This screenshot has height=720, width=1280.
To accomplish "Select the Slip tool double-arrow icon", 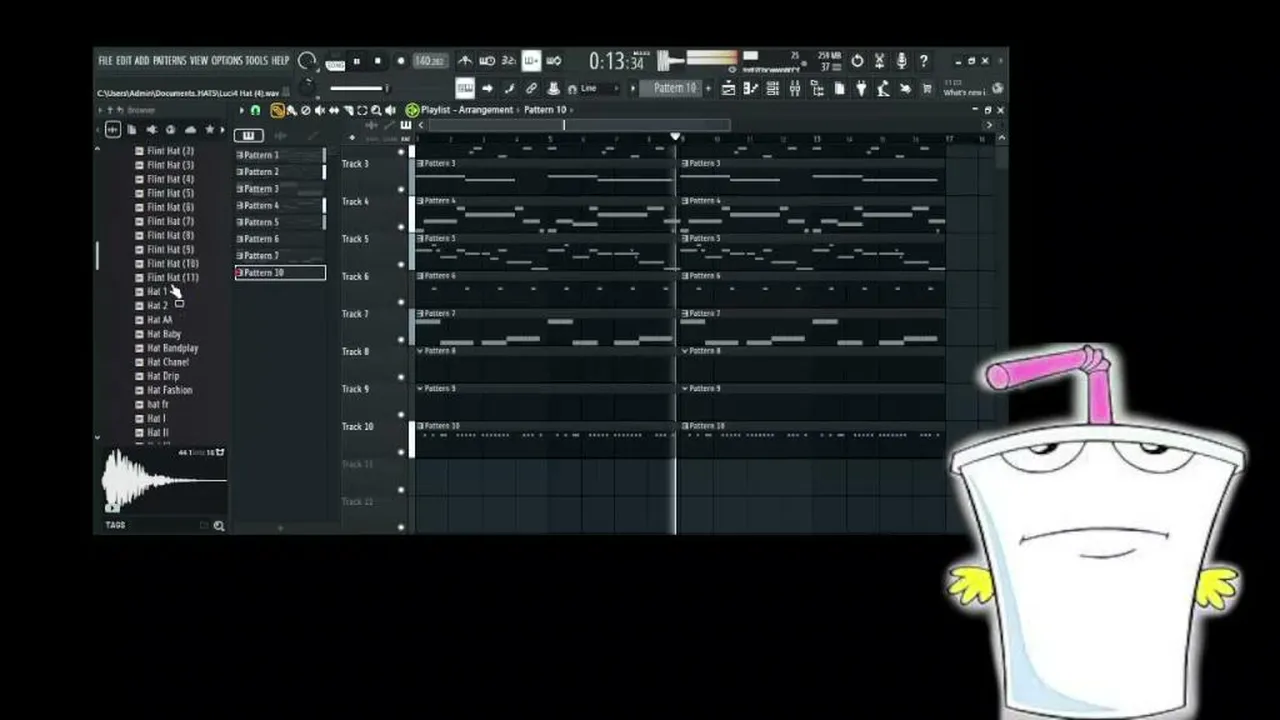I will [x=333, y=110].
